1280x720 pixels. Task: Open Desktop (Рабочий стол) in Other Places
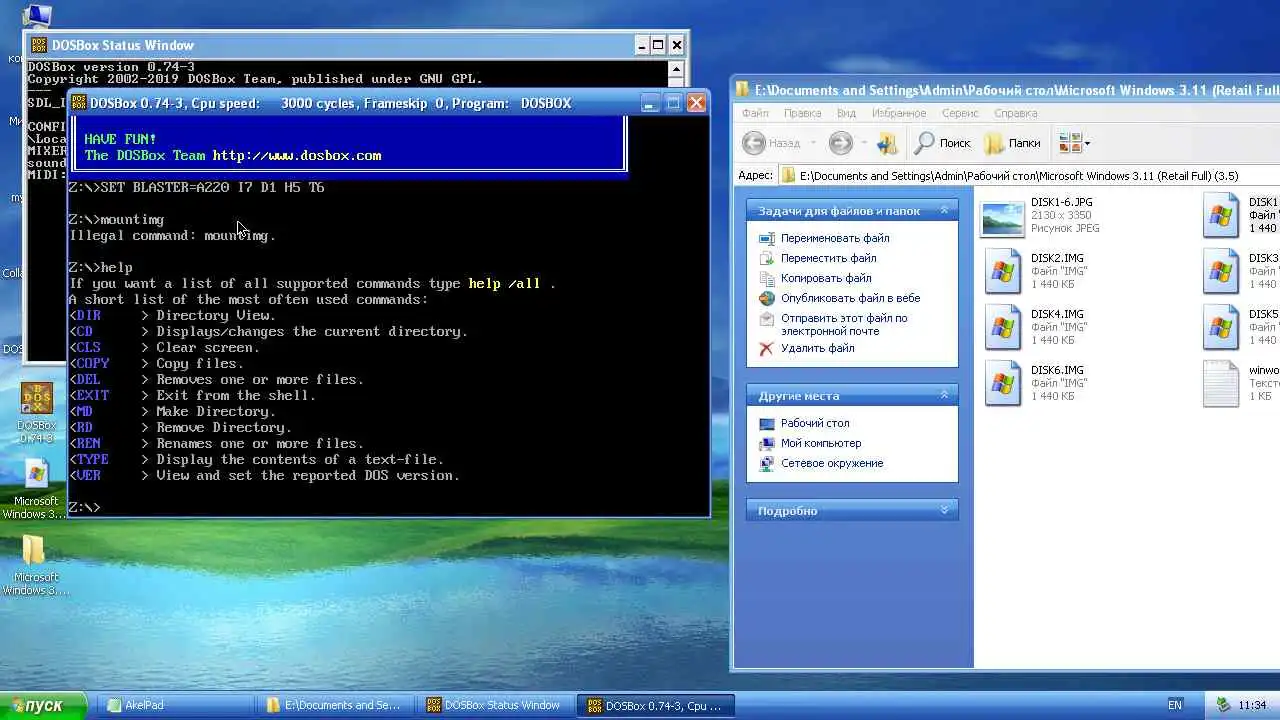[815, 423]
